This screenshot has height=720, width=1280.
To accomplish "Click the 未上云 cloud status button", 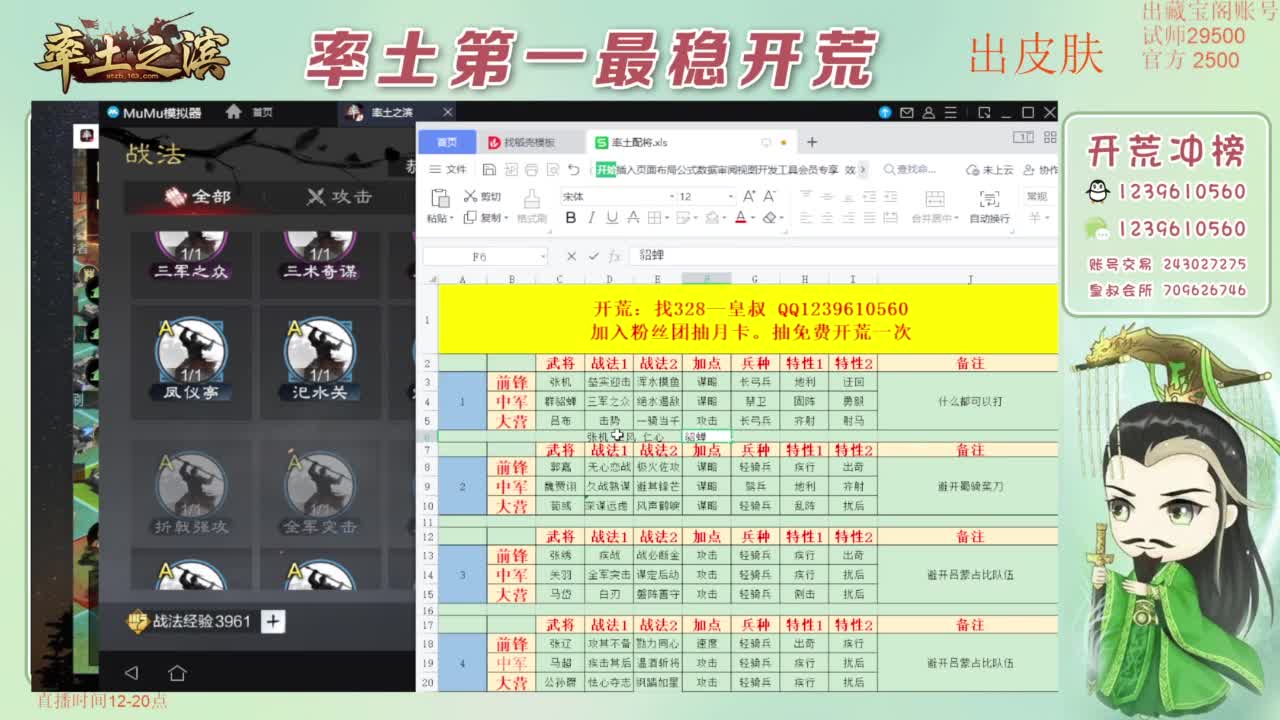I will click(x=989, y=170).
